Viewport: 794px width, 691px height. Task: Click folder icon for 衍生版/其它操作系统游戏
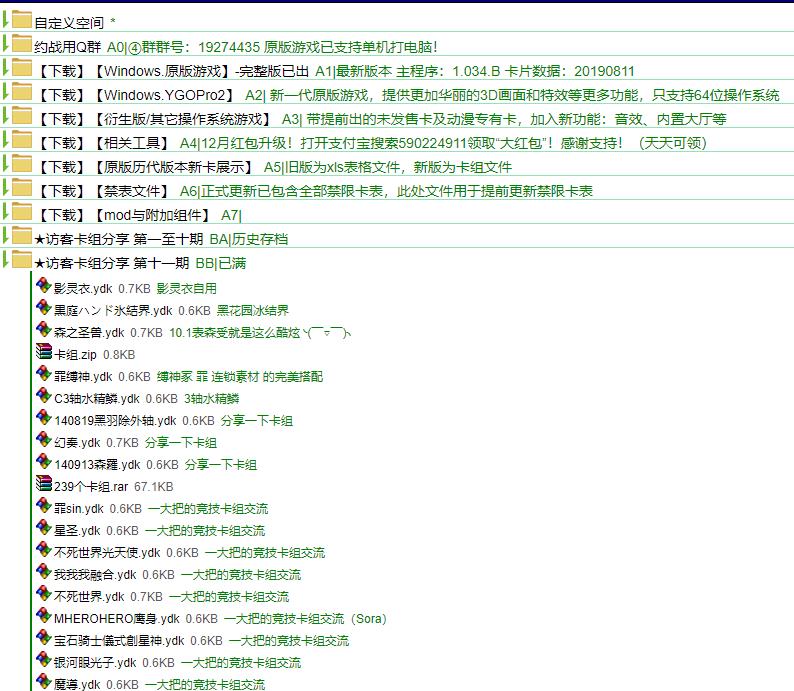(x=22, y=115)
